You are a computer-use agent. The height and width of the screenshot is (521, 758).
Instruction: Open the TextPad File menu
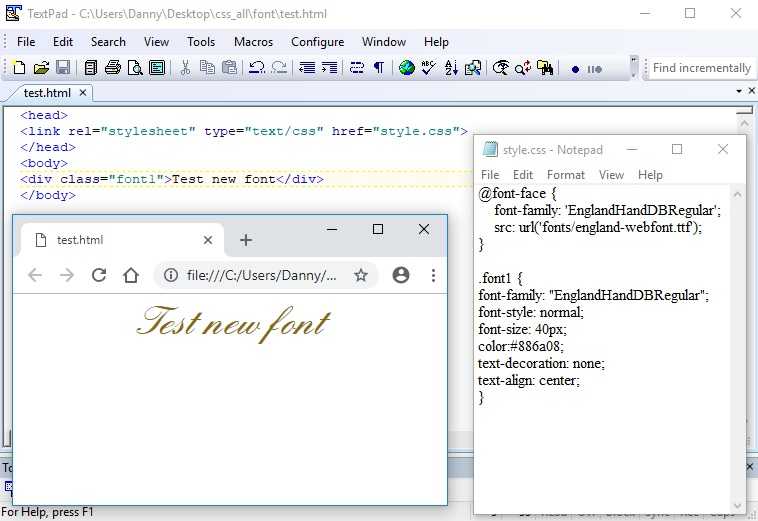tap(26, 42)
